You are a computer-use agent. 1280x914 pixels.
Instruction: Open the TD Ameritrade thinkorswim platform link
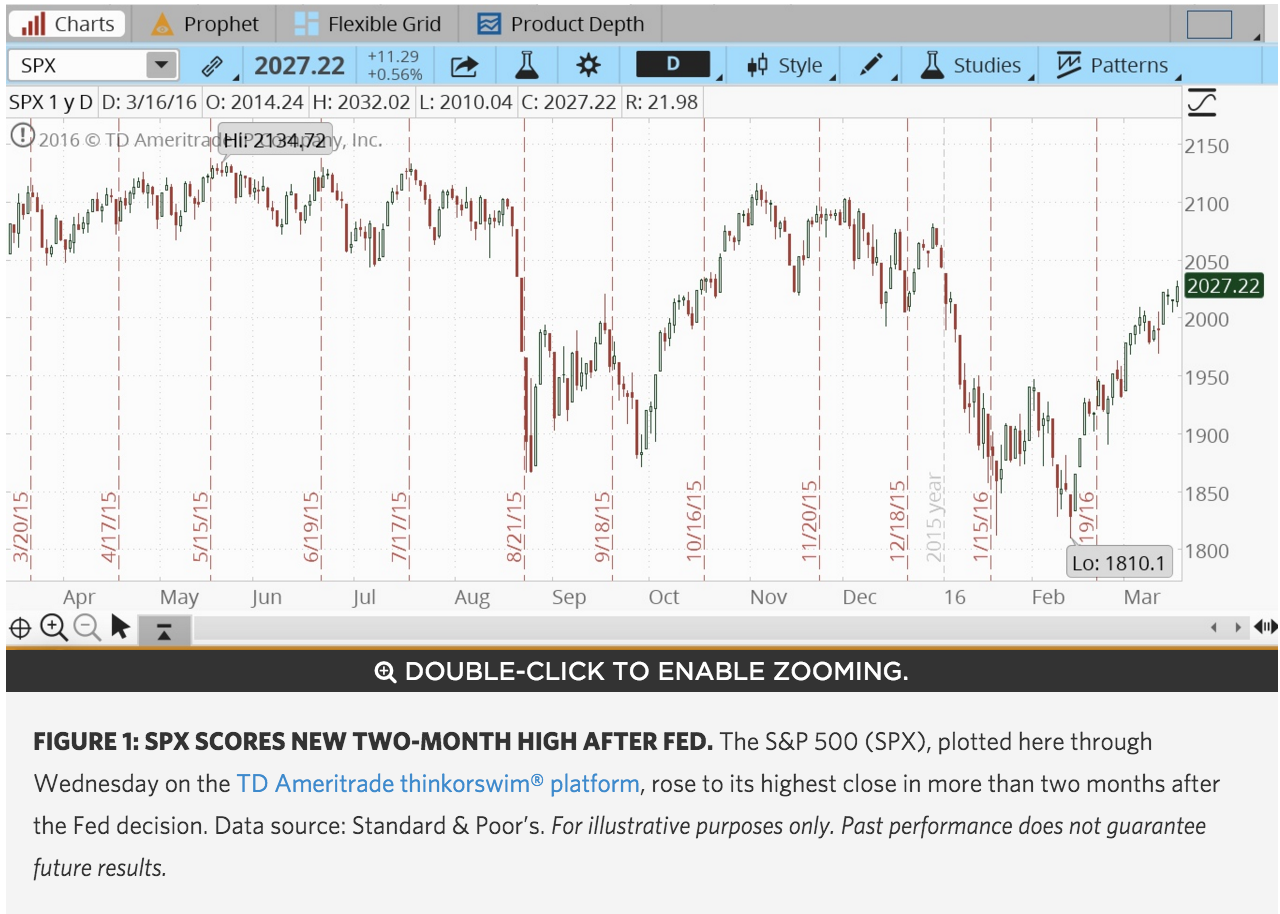[x=438, y=784]
